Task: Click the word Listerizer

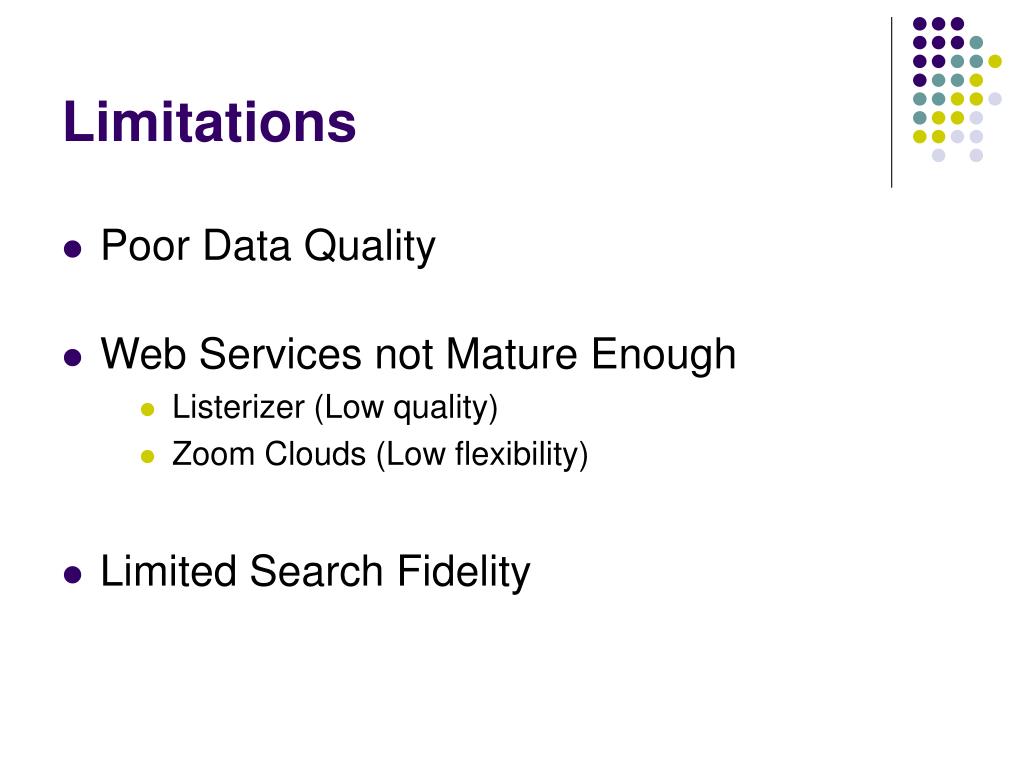Action: click(x=238, y=408)
